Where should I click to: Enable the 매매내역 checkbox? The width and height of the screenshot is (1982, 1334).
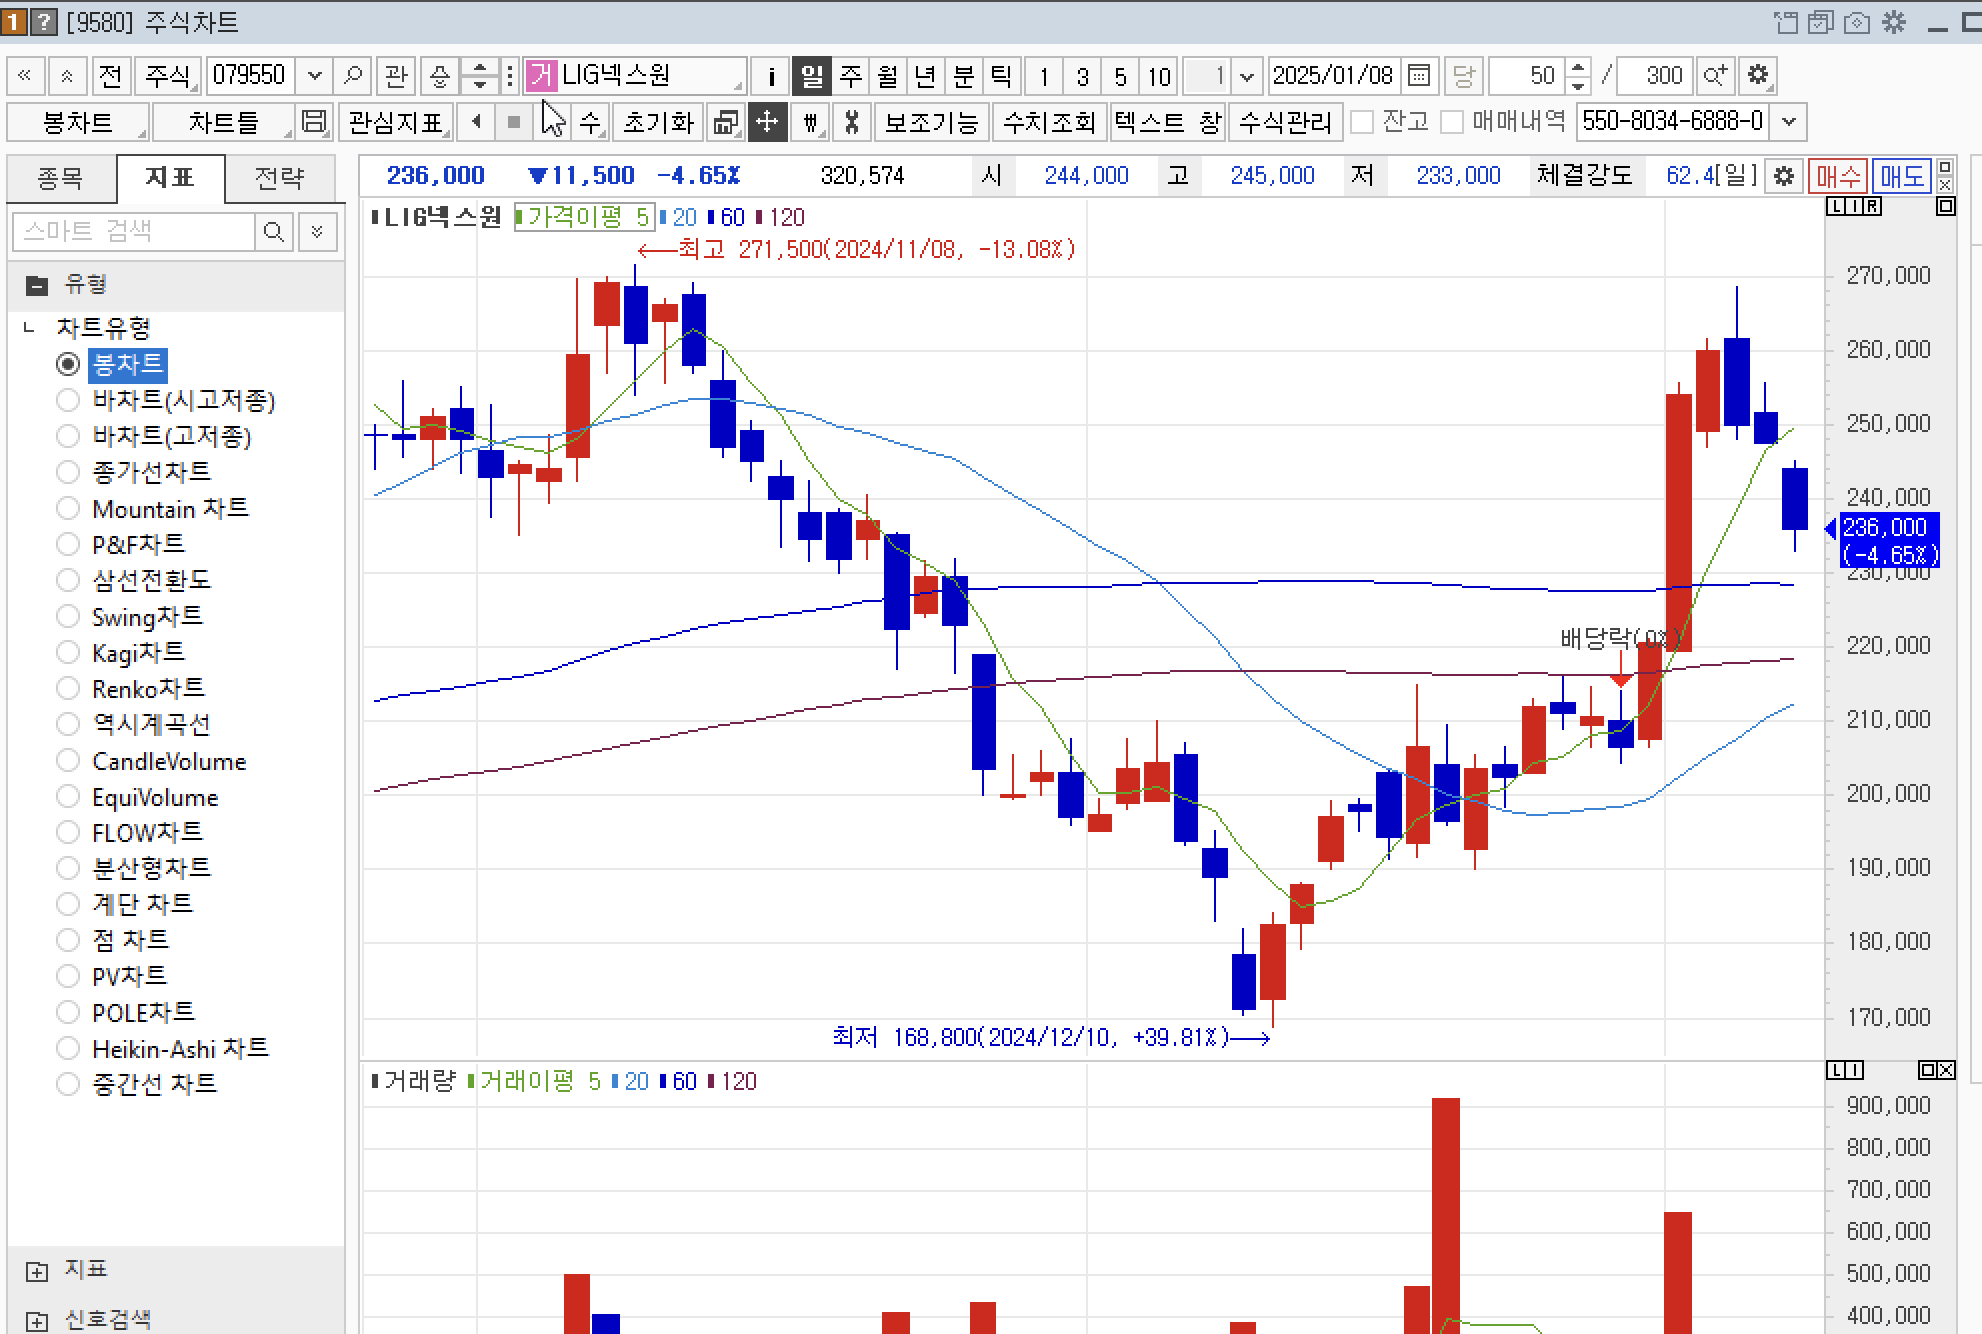click(1452, 122)
